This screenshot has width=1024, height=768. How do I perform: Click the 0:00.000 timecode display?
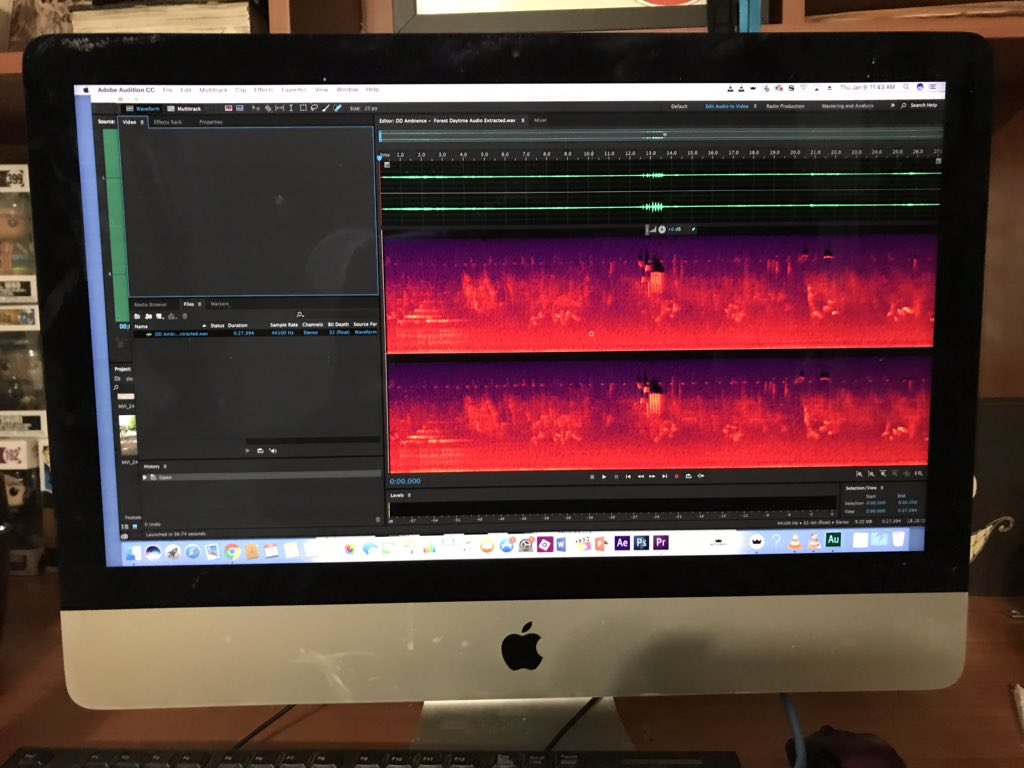coord(405,481)
